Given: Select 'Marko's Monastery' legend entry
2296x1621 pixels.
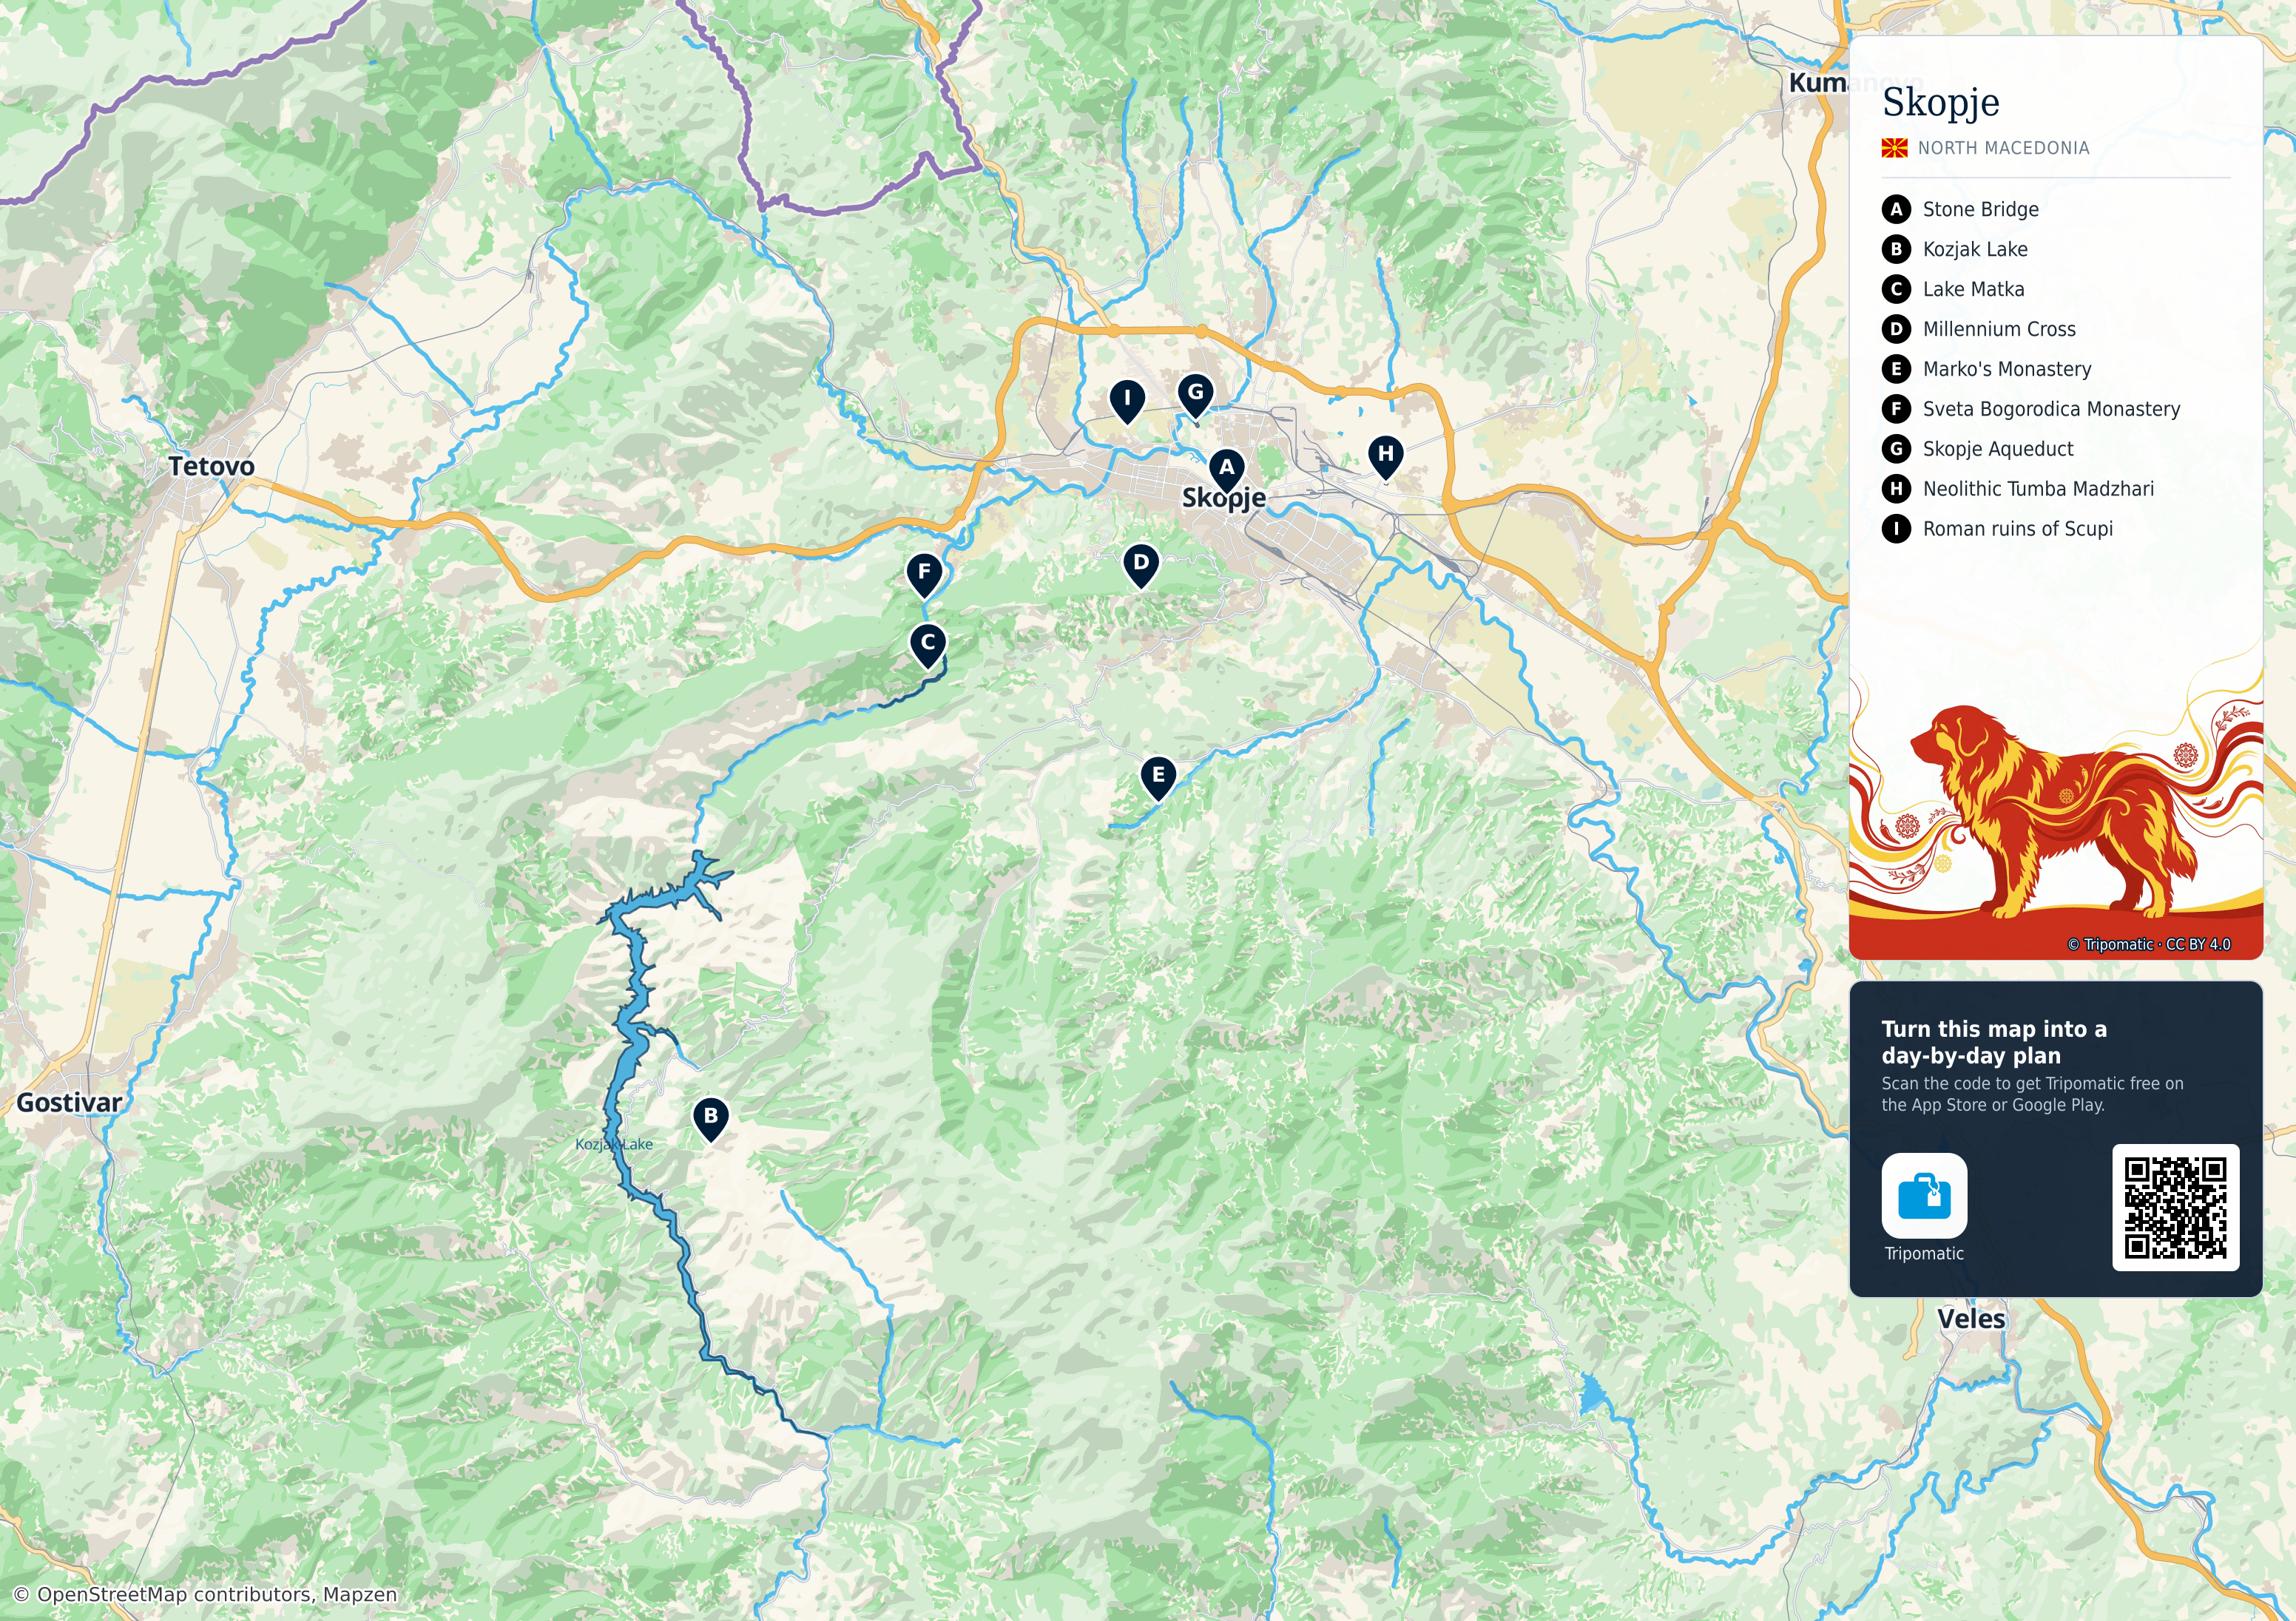Looking at the screenshot, I should [x=2007, y=369].
